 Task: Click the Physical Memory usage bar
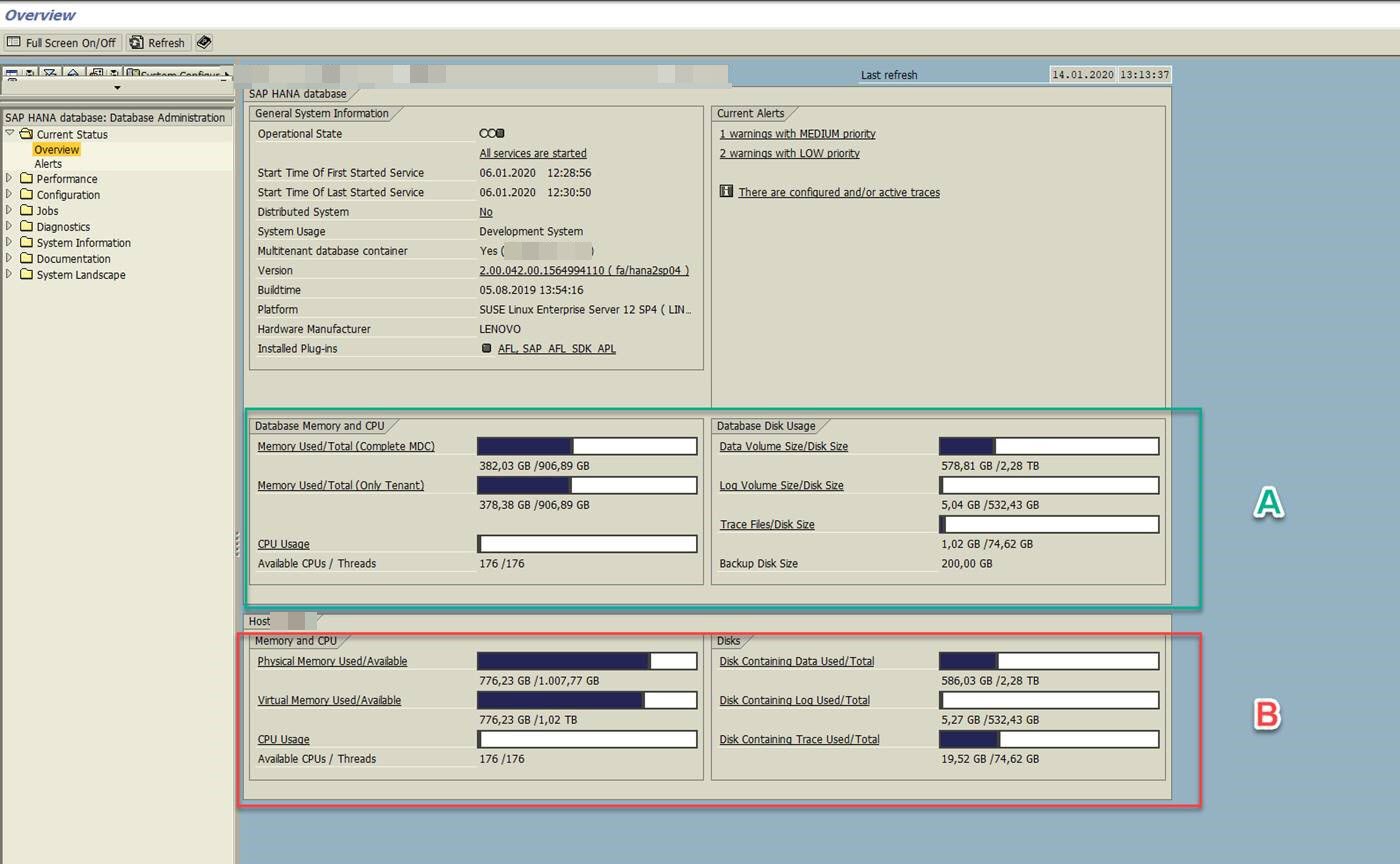[587, 661]
